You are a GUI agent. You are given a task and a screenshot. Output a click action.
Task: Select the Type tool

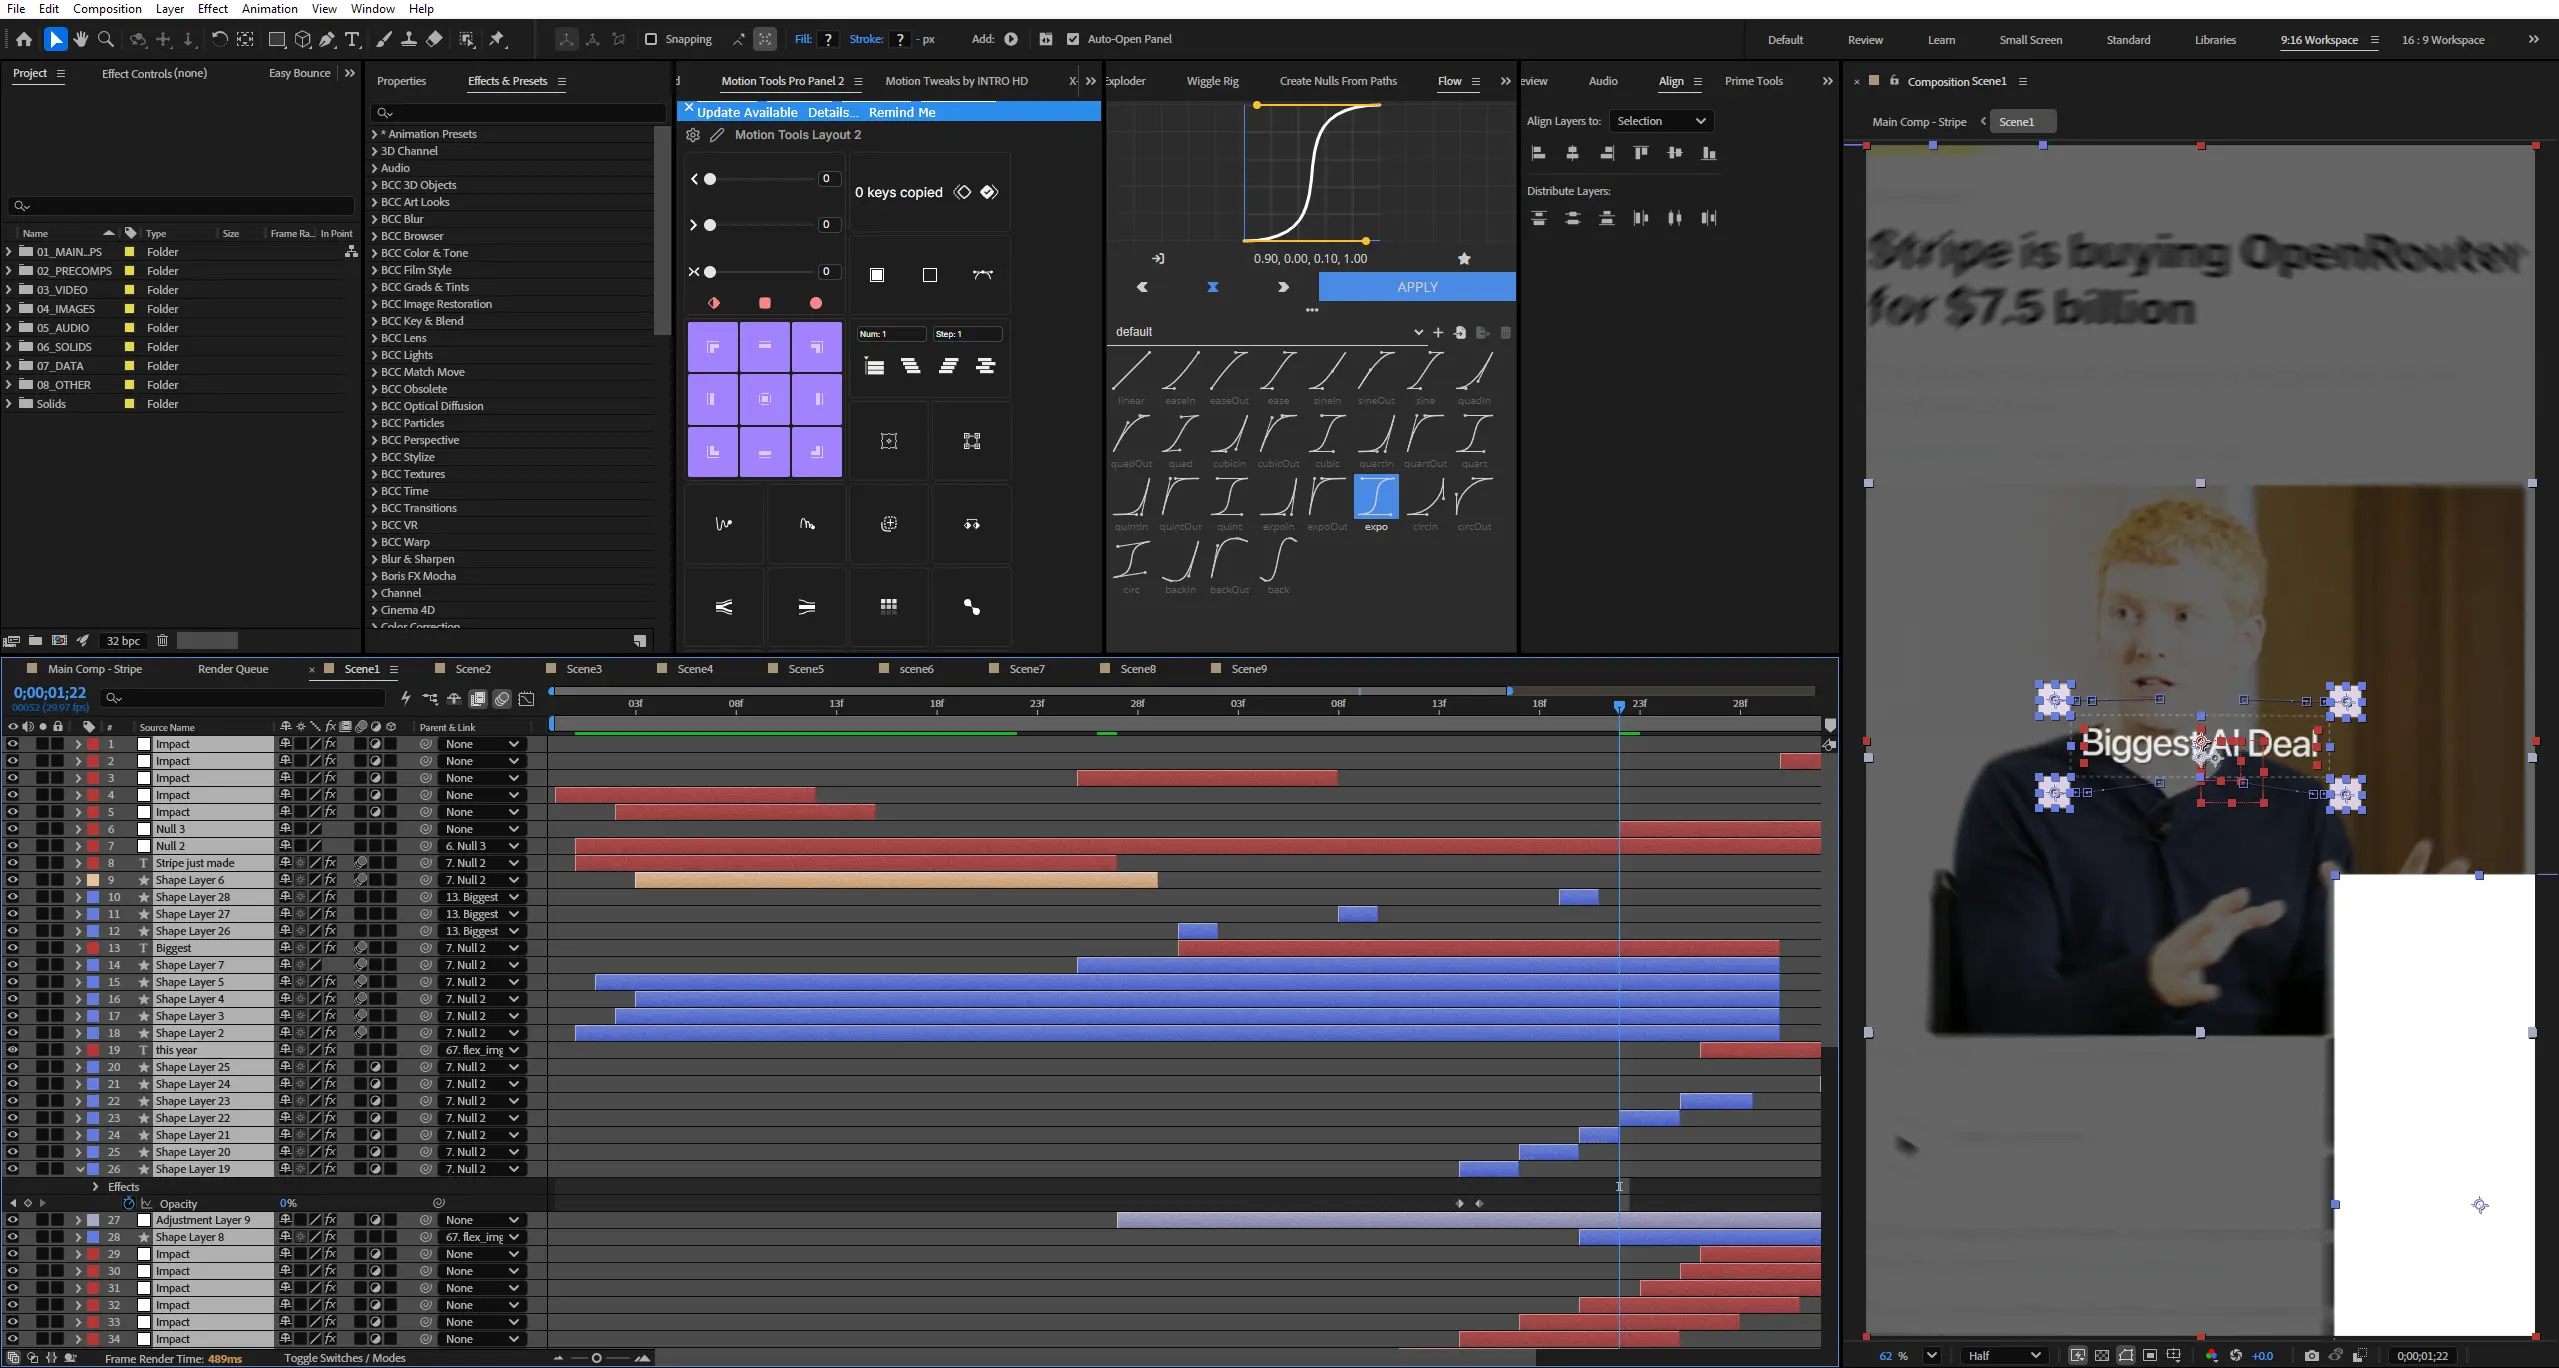point(352,39)
